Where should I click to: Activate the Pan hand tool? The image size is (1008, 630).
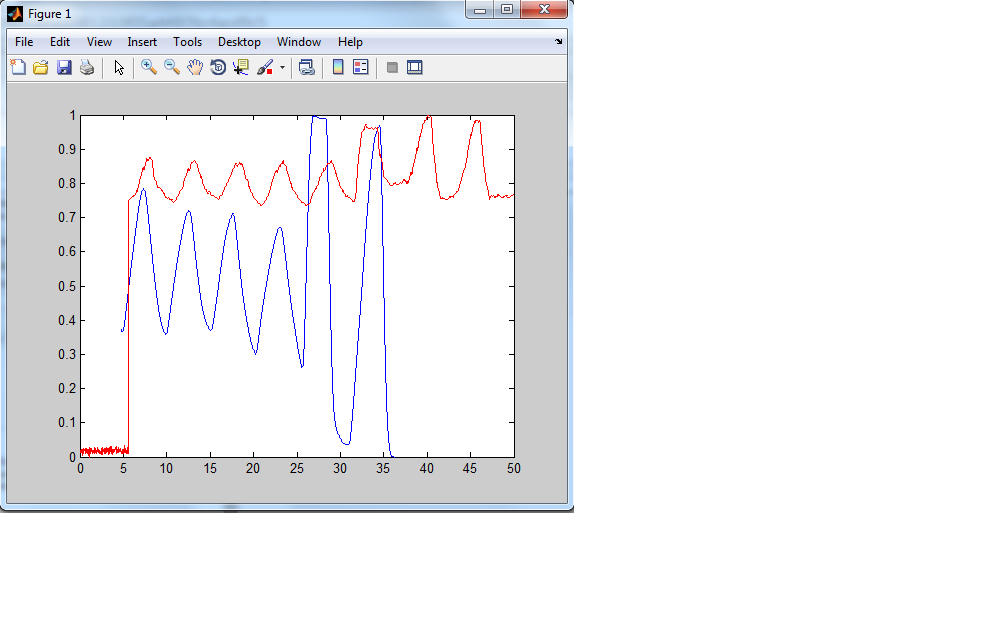[195, 68]
